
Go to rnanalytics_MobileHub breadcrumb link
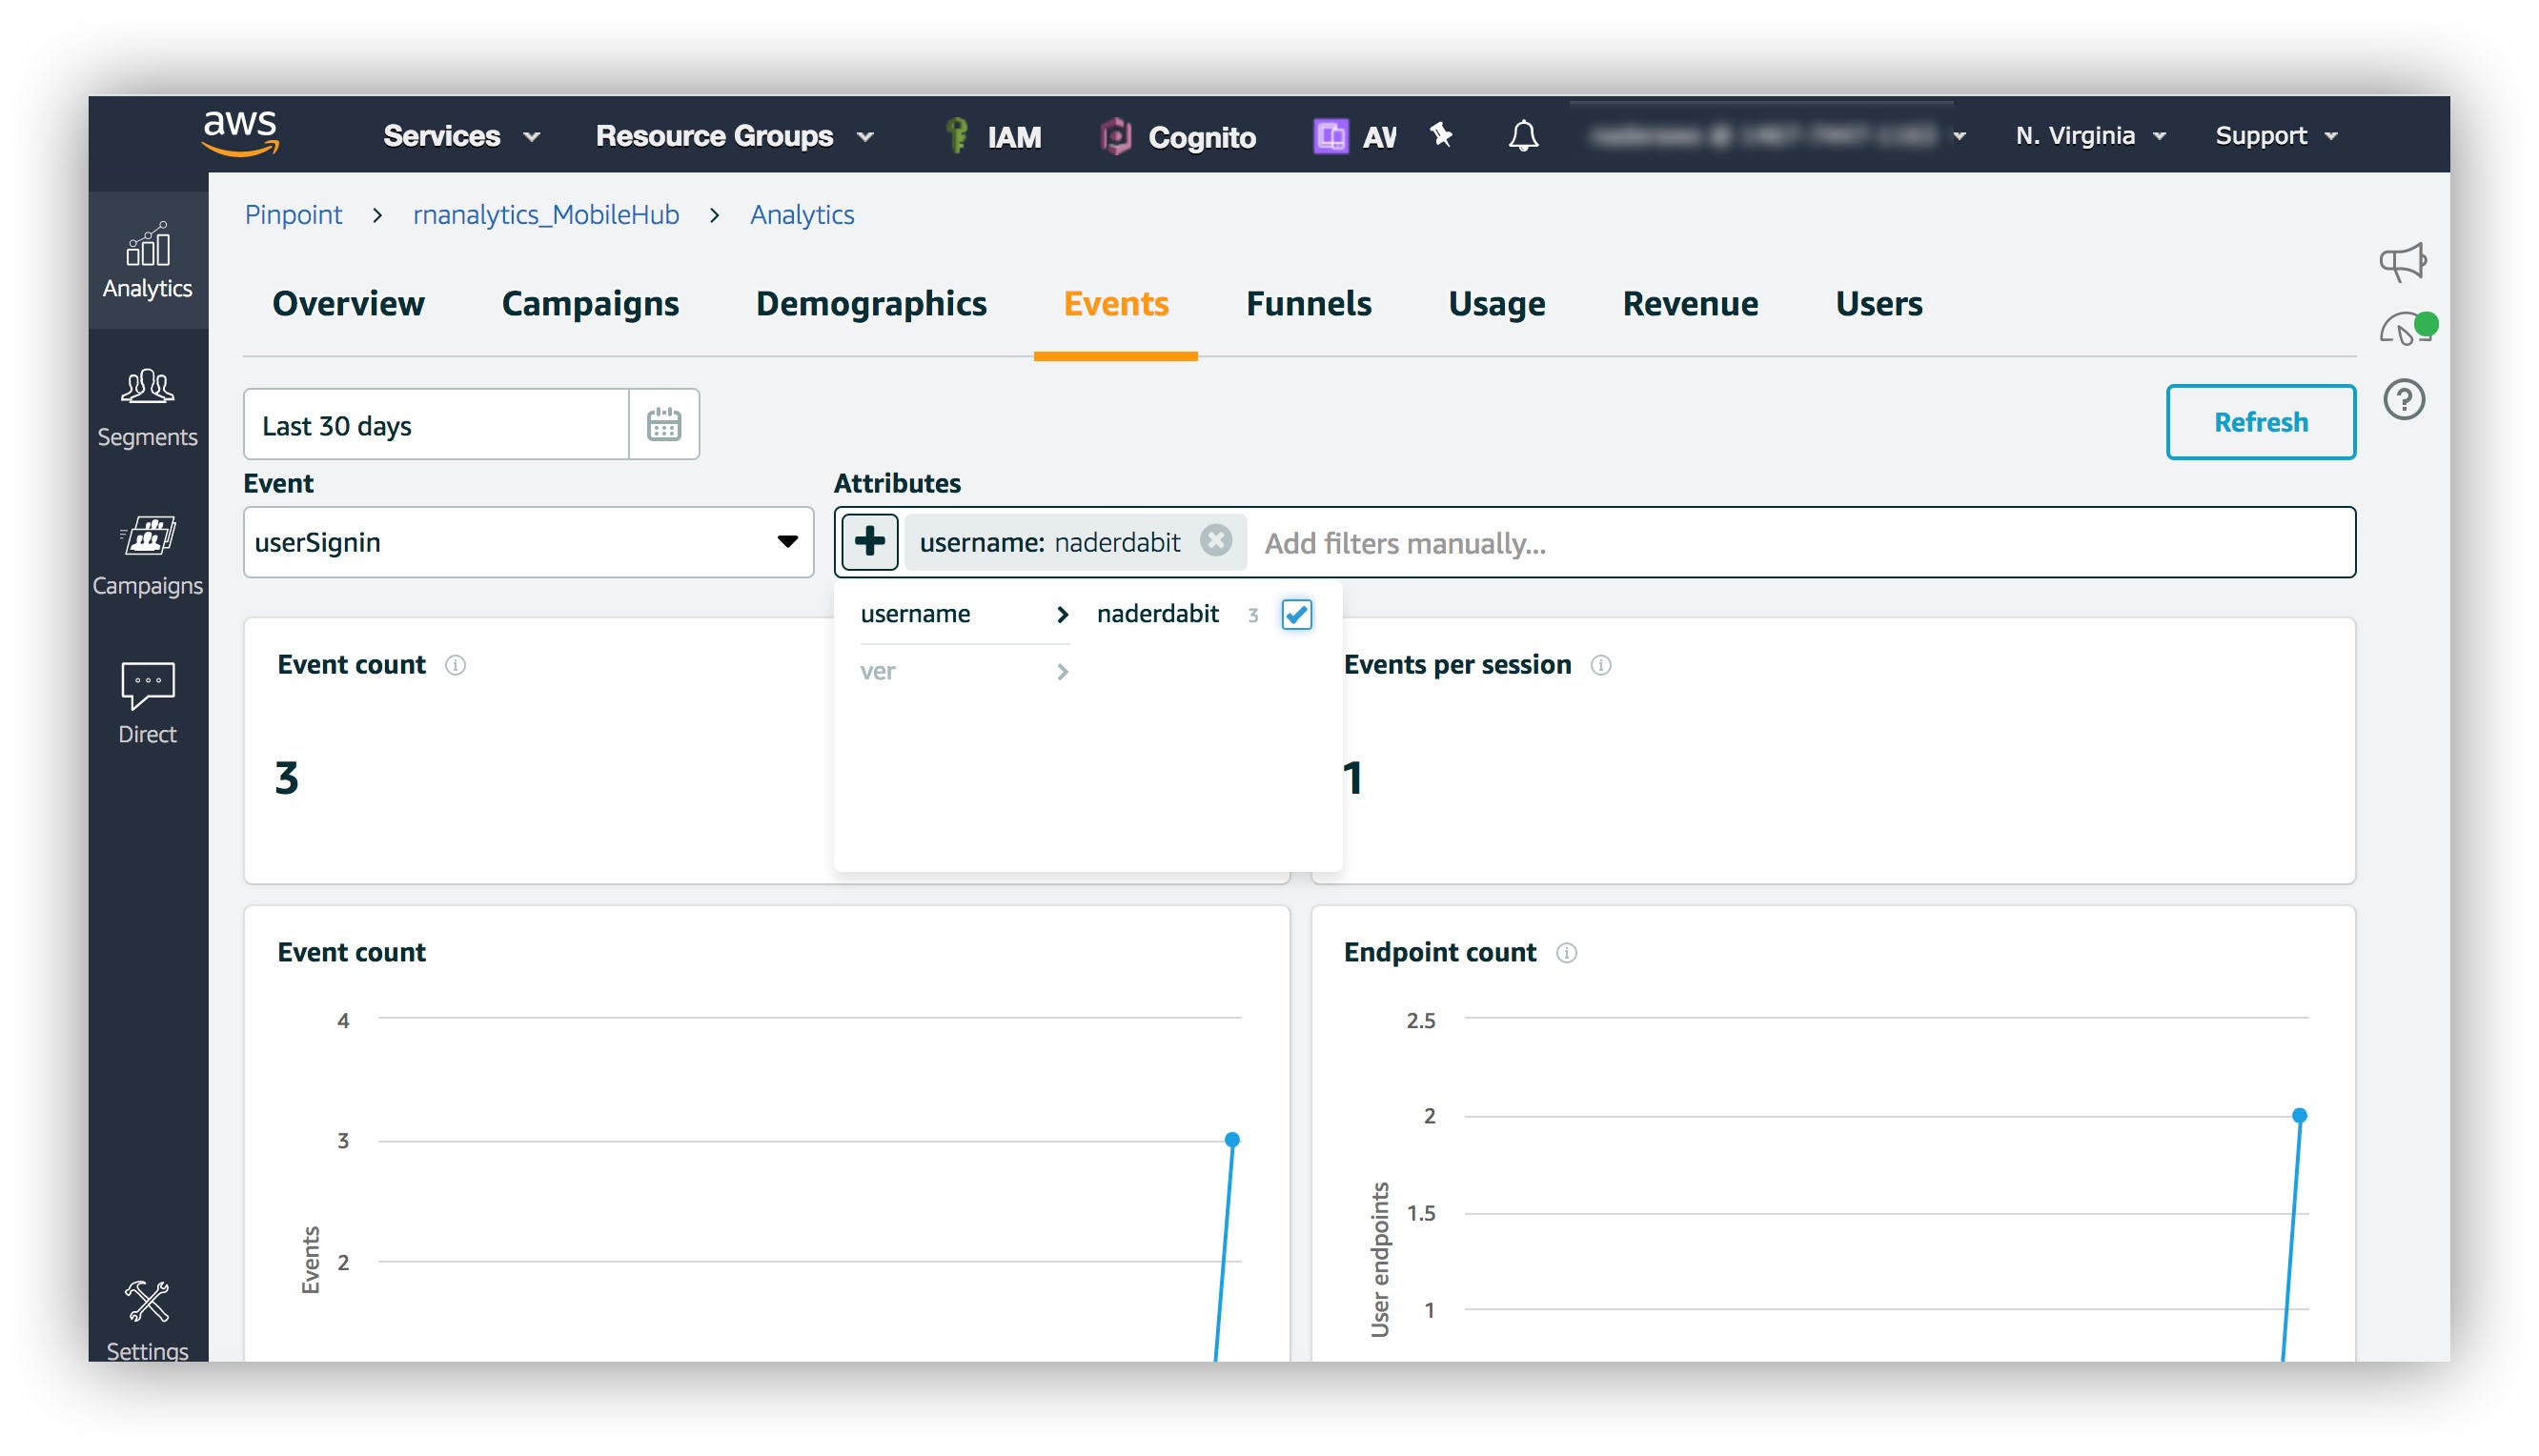point(545,215)
